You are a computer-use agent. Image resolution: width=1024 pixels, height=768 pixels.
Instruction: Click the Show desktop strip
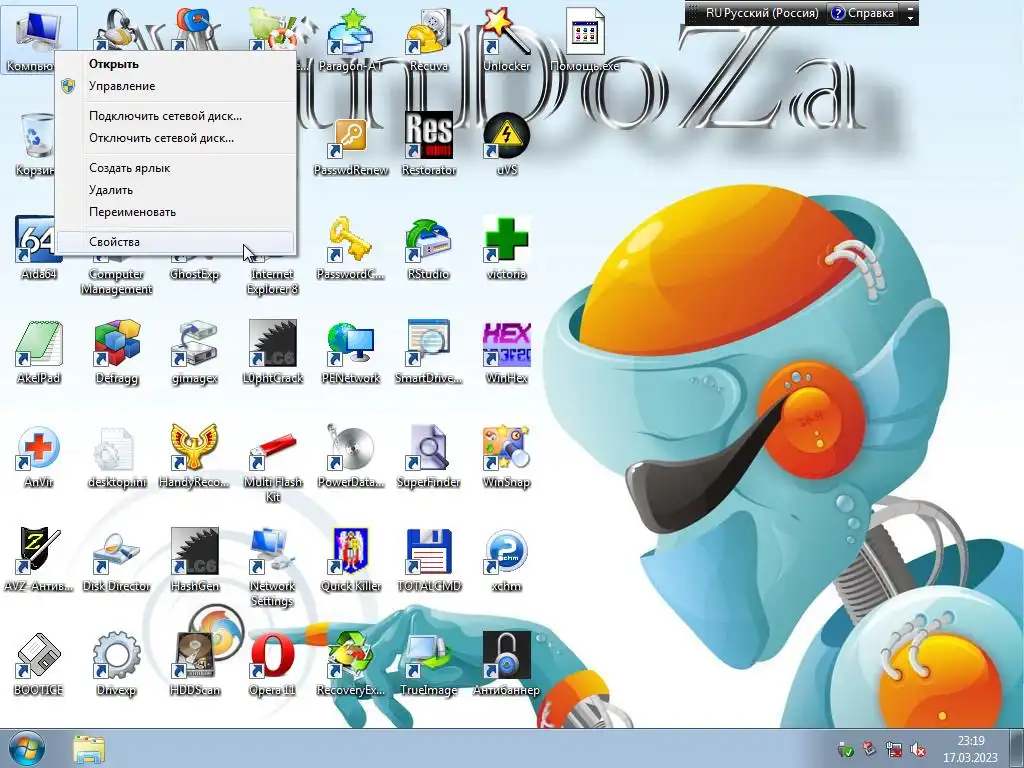point(1016,748)
